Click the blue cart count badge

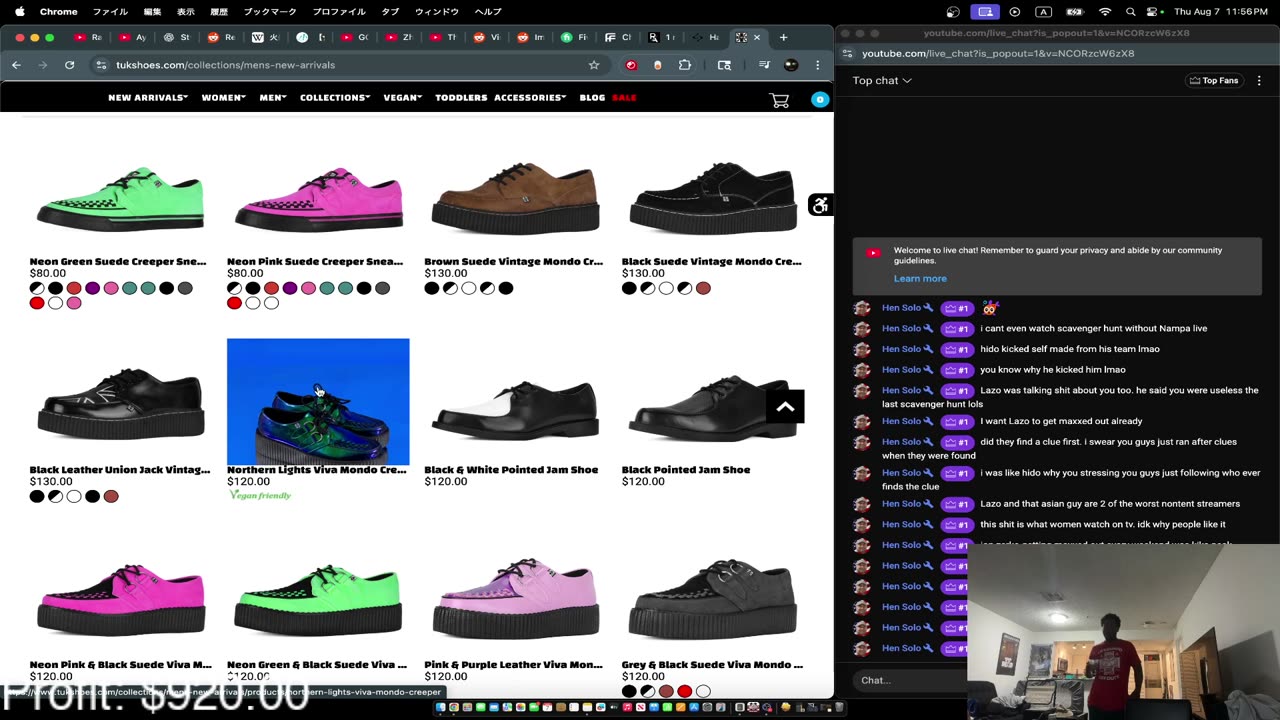[x=820, y=99]
